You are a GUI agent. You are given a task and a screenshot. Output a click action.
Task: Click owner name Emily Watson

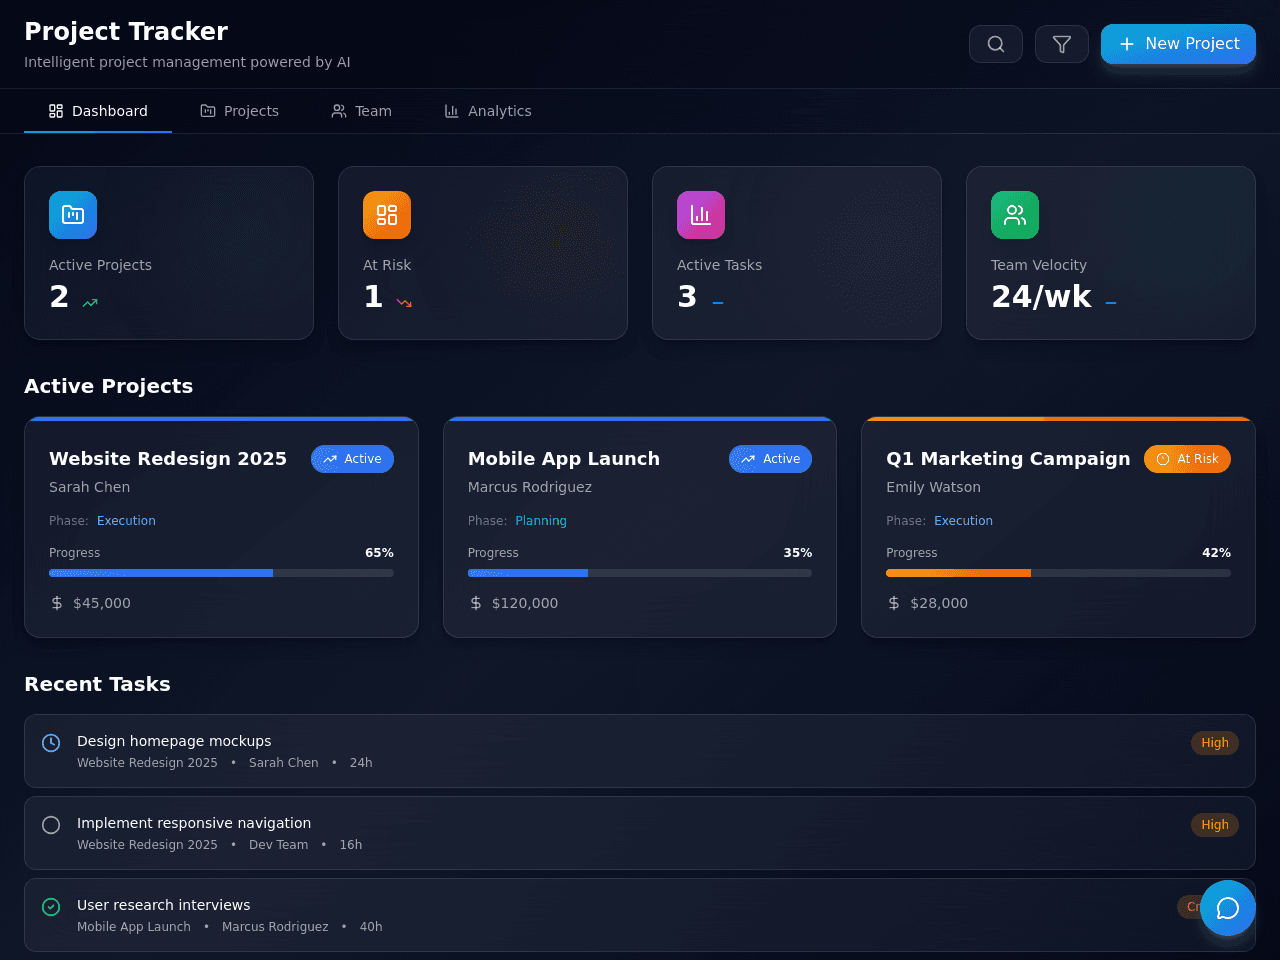tap(933, 487)
